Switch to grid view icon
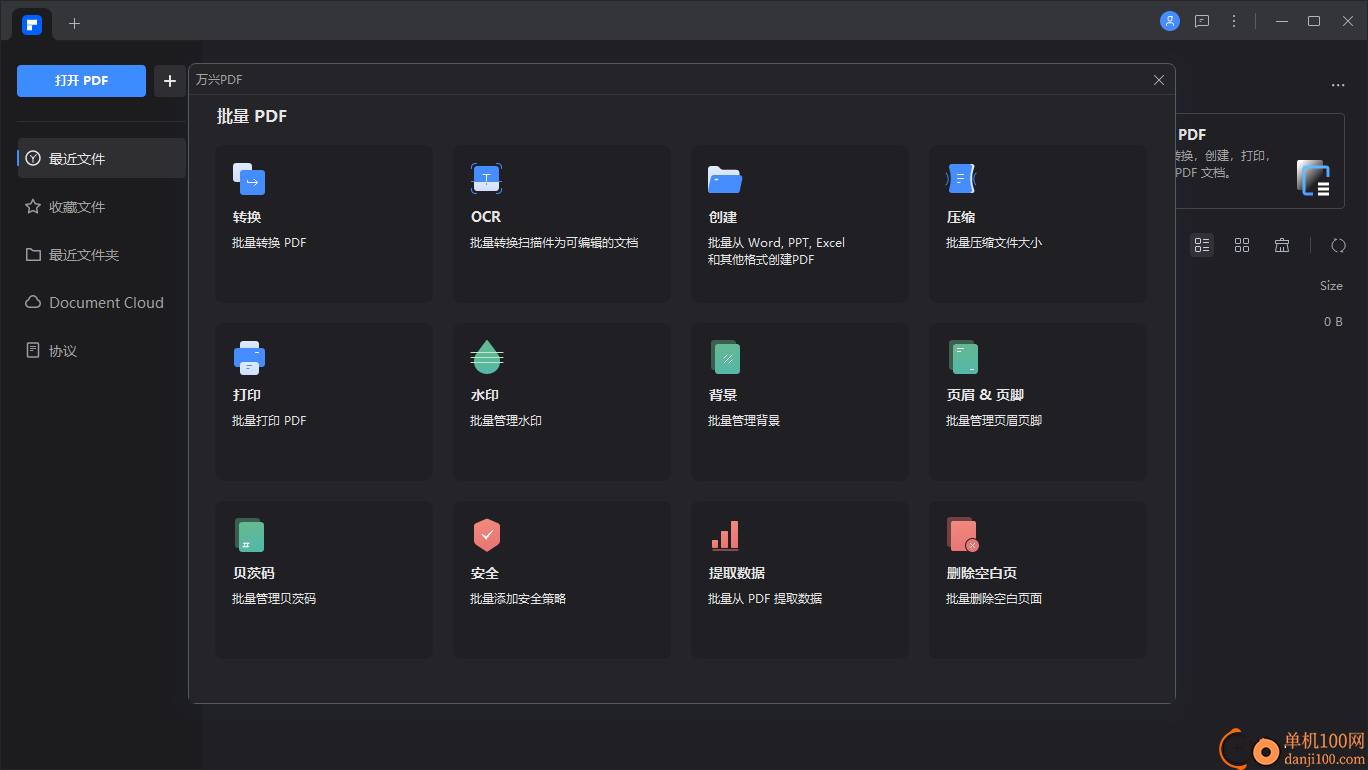This screenshot has width=1368, height=770. click(1242, 245)
